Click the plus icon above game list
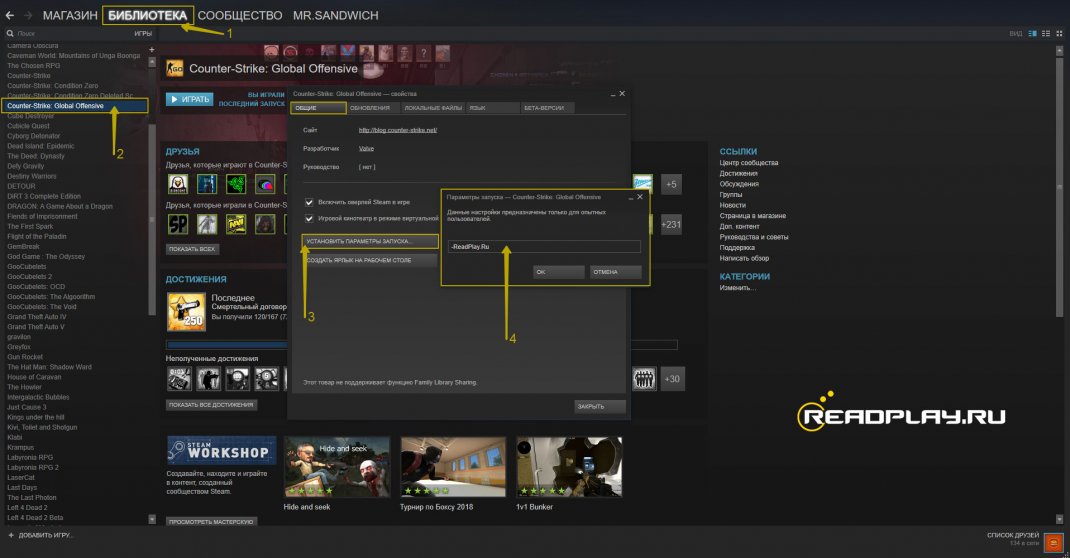 pyautogui.click(x=151, y=49)
